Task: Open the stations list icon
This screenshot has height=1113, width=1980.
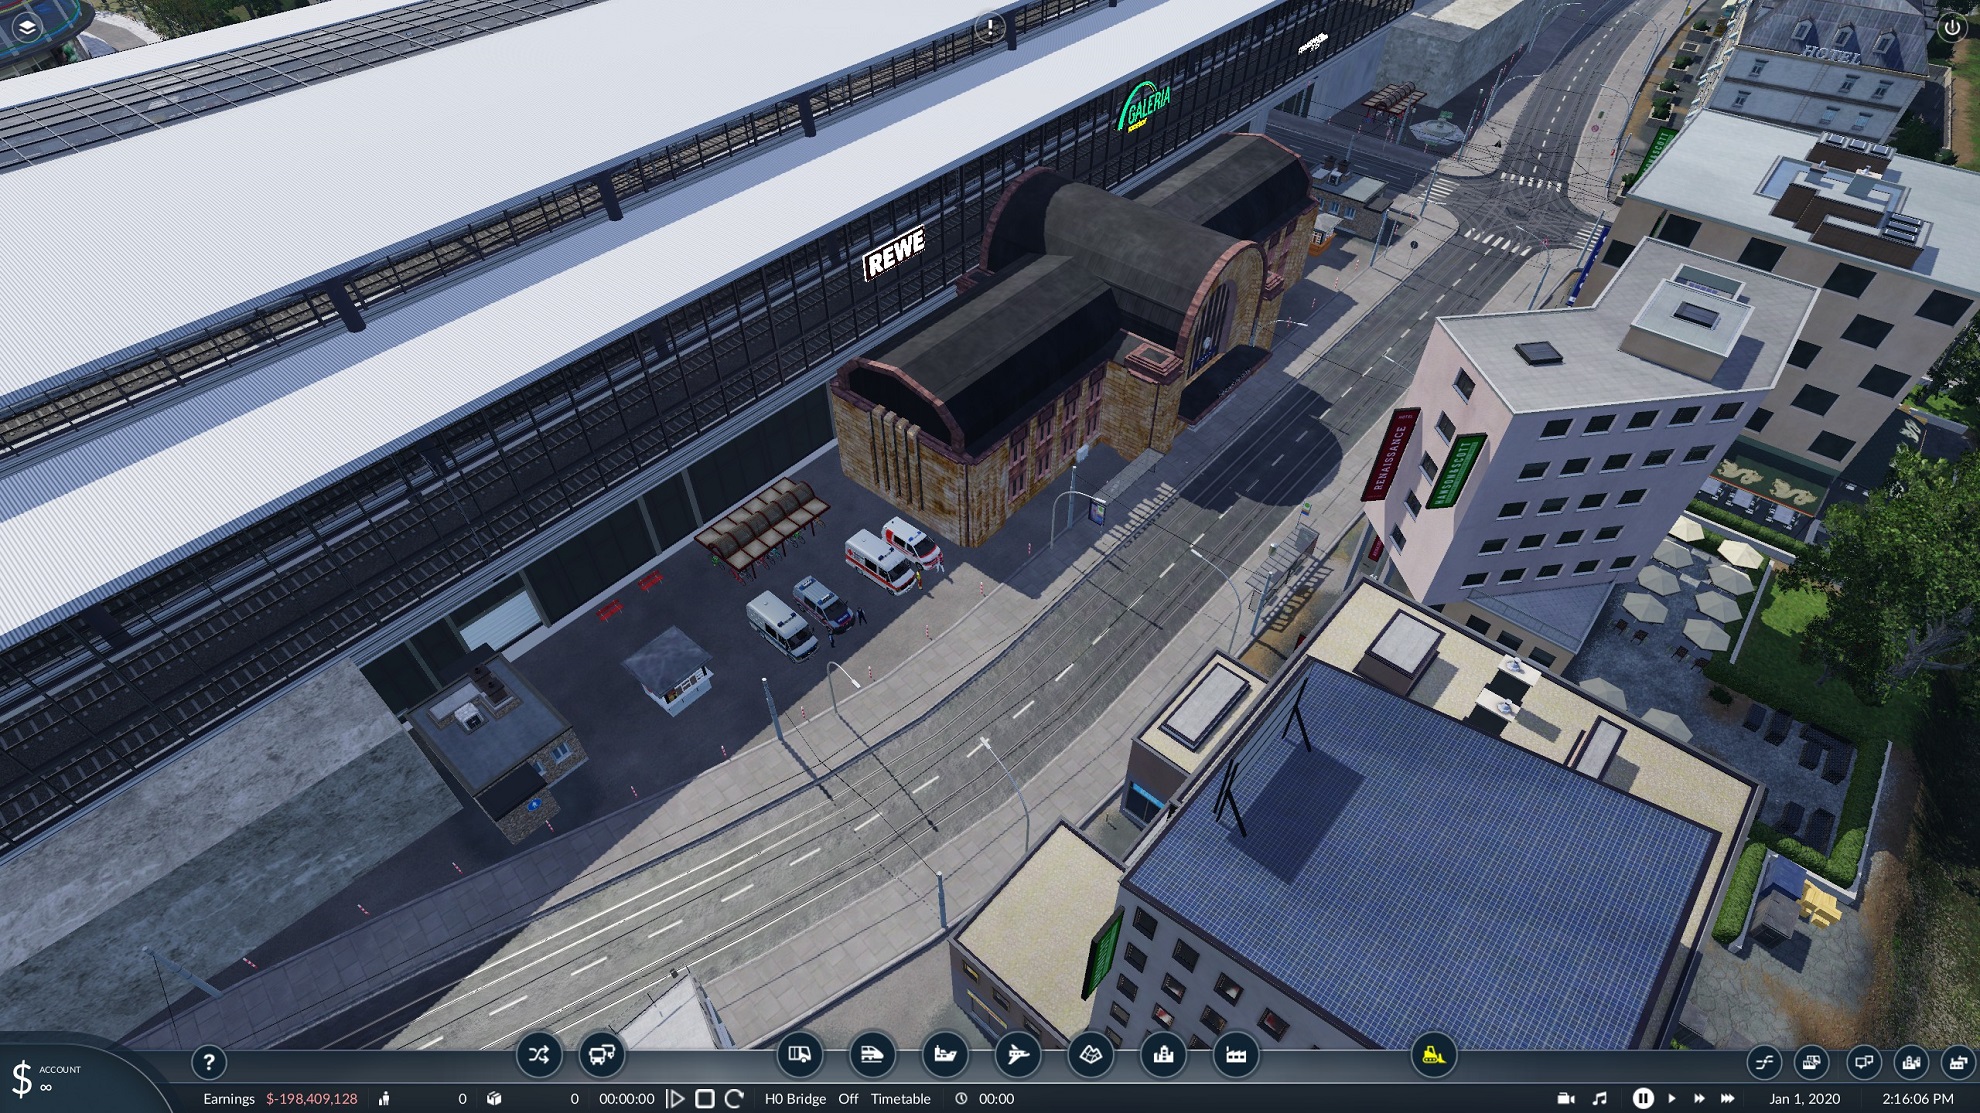Action: pyautogui.click(x=1811, y=1062)
